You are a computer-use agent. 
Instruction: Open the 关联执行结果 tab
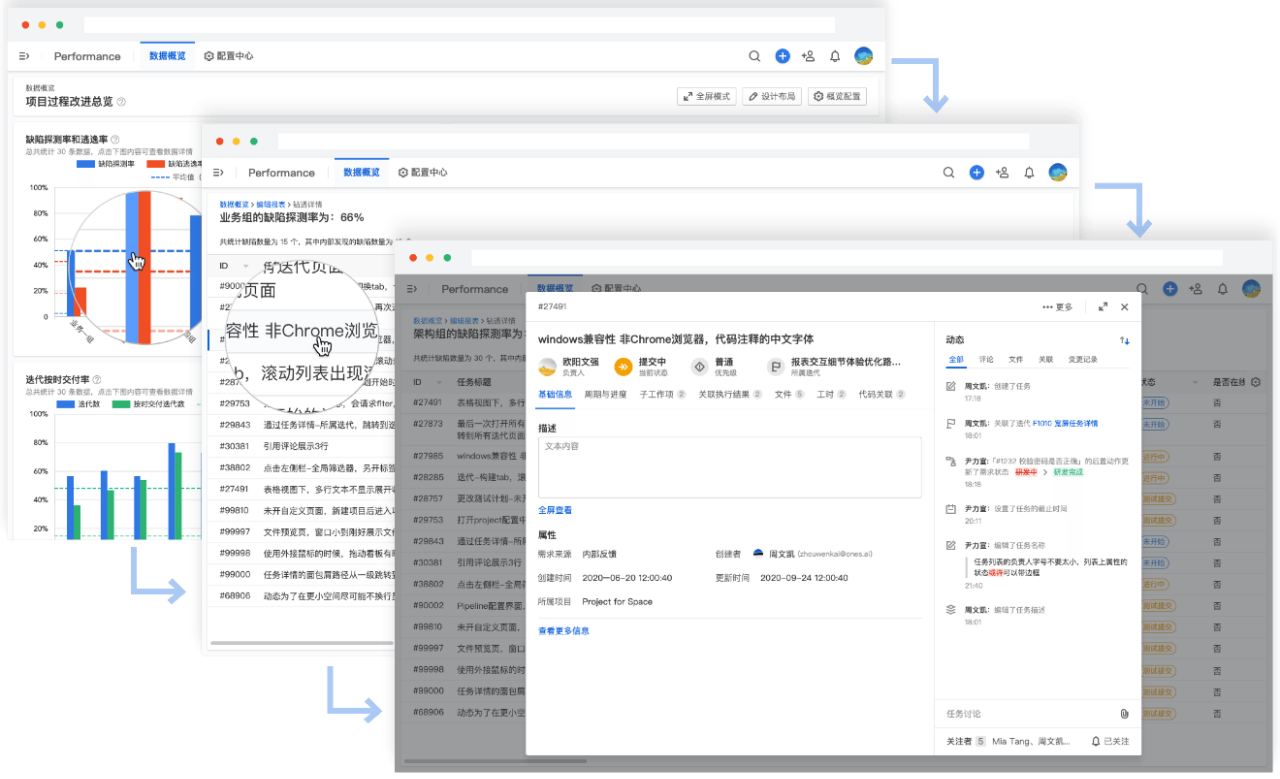[x=730, y=395]
